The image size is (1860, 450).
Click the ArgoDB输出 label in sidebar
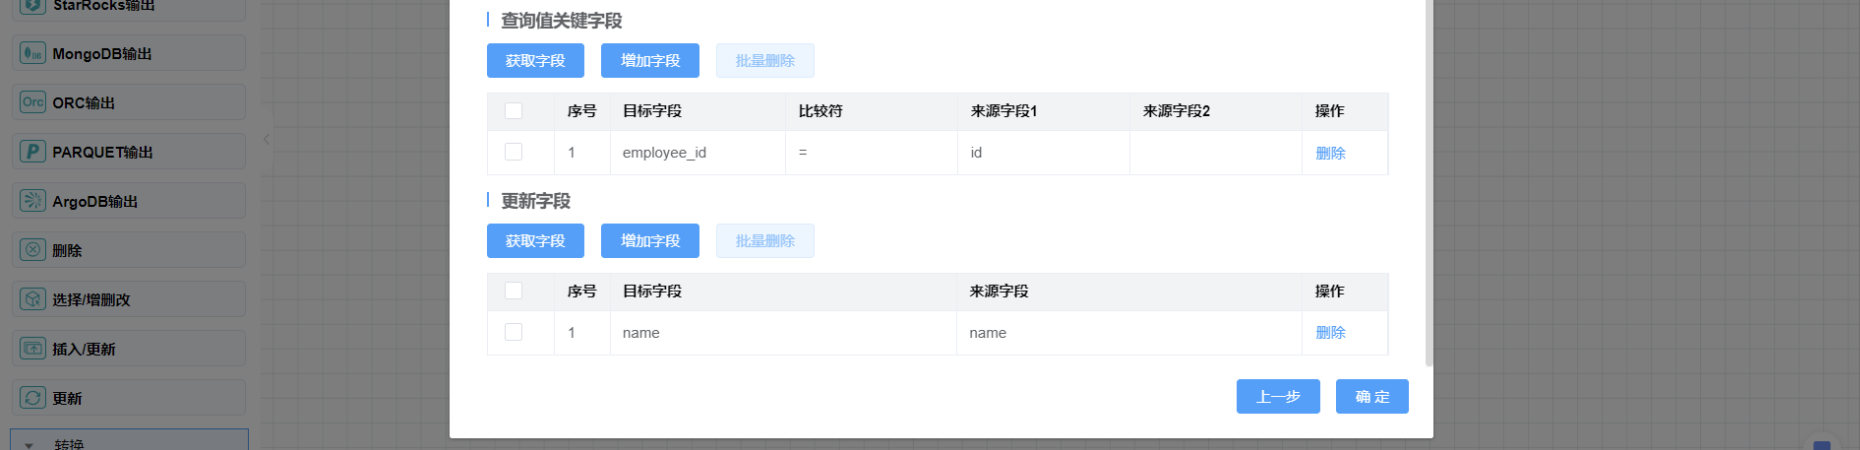coord(95,201)
